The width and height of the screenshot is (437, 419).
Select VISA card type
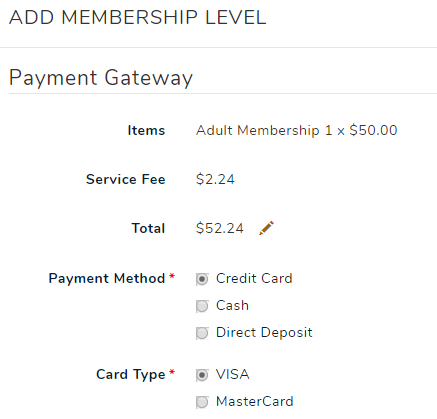(x=202, y=375)
